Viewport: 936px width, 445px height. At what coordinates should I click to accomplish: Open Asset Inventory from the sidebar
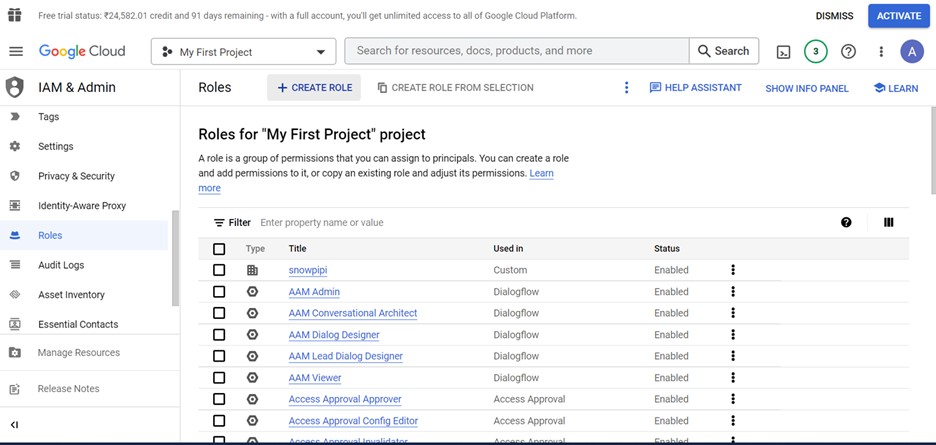point(71,295)
